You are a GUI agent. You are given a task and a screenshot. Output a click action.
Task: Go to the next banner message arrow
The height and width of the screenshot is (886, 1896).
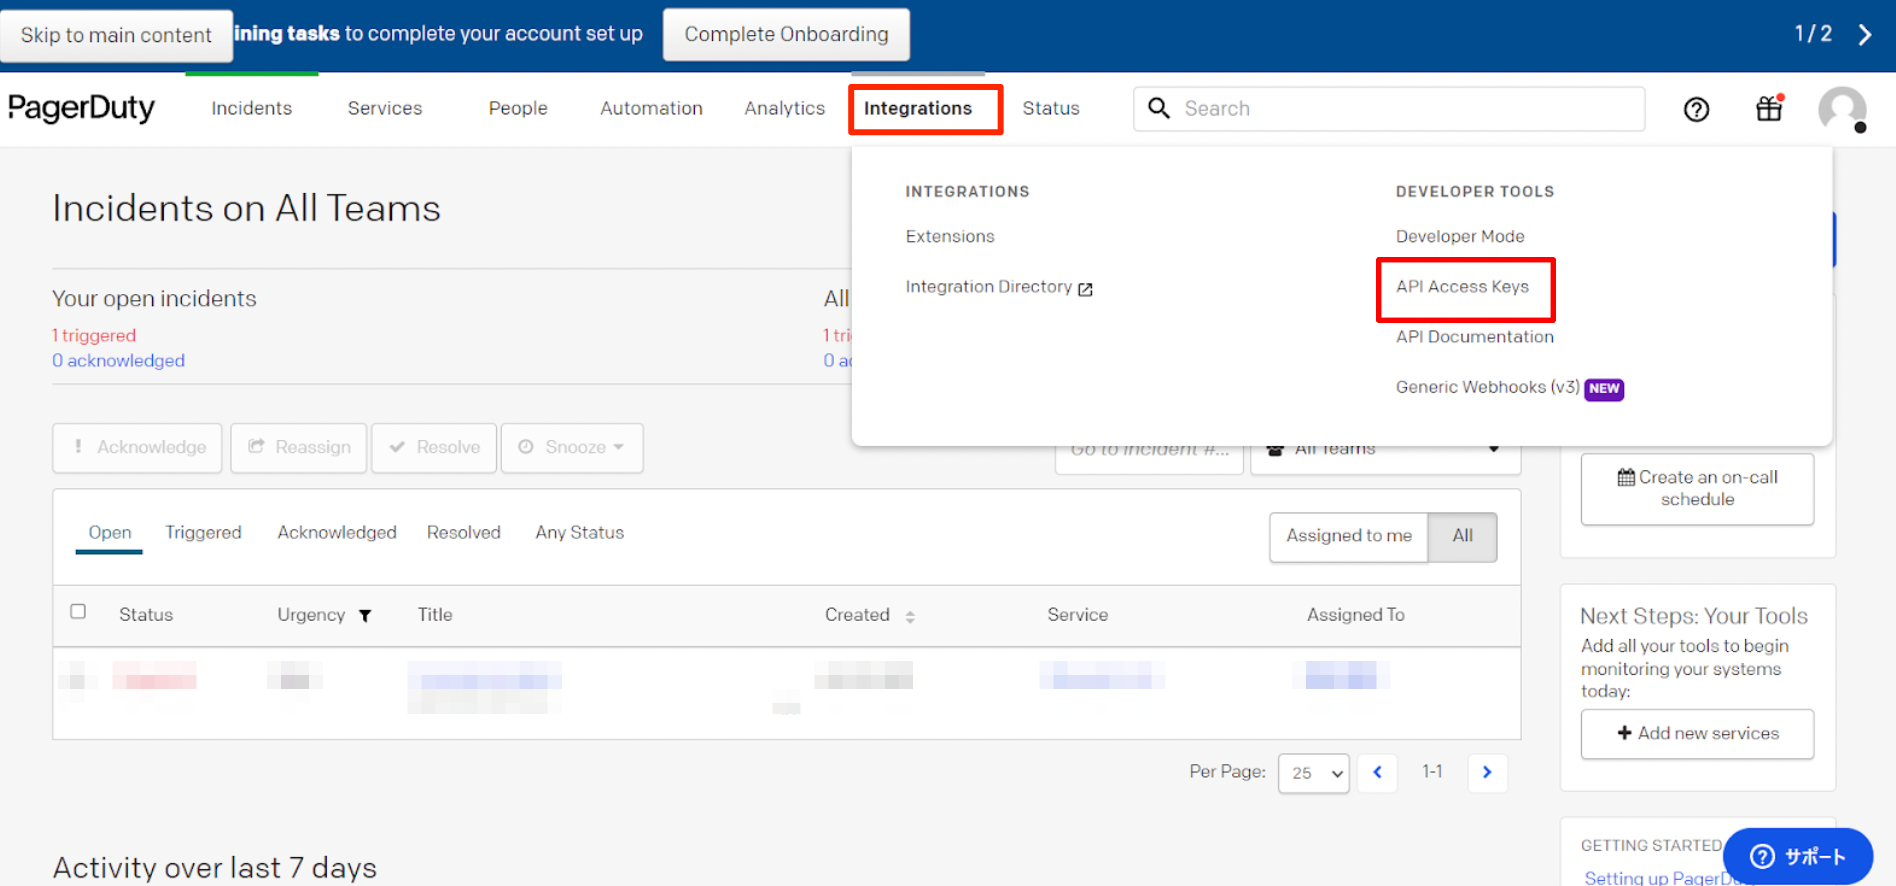pos(1865,35)
